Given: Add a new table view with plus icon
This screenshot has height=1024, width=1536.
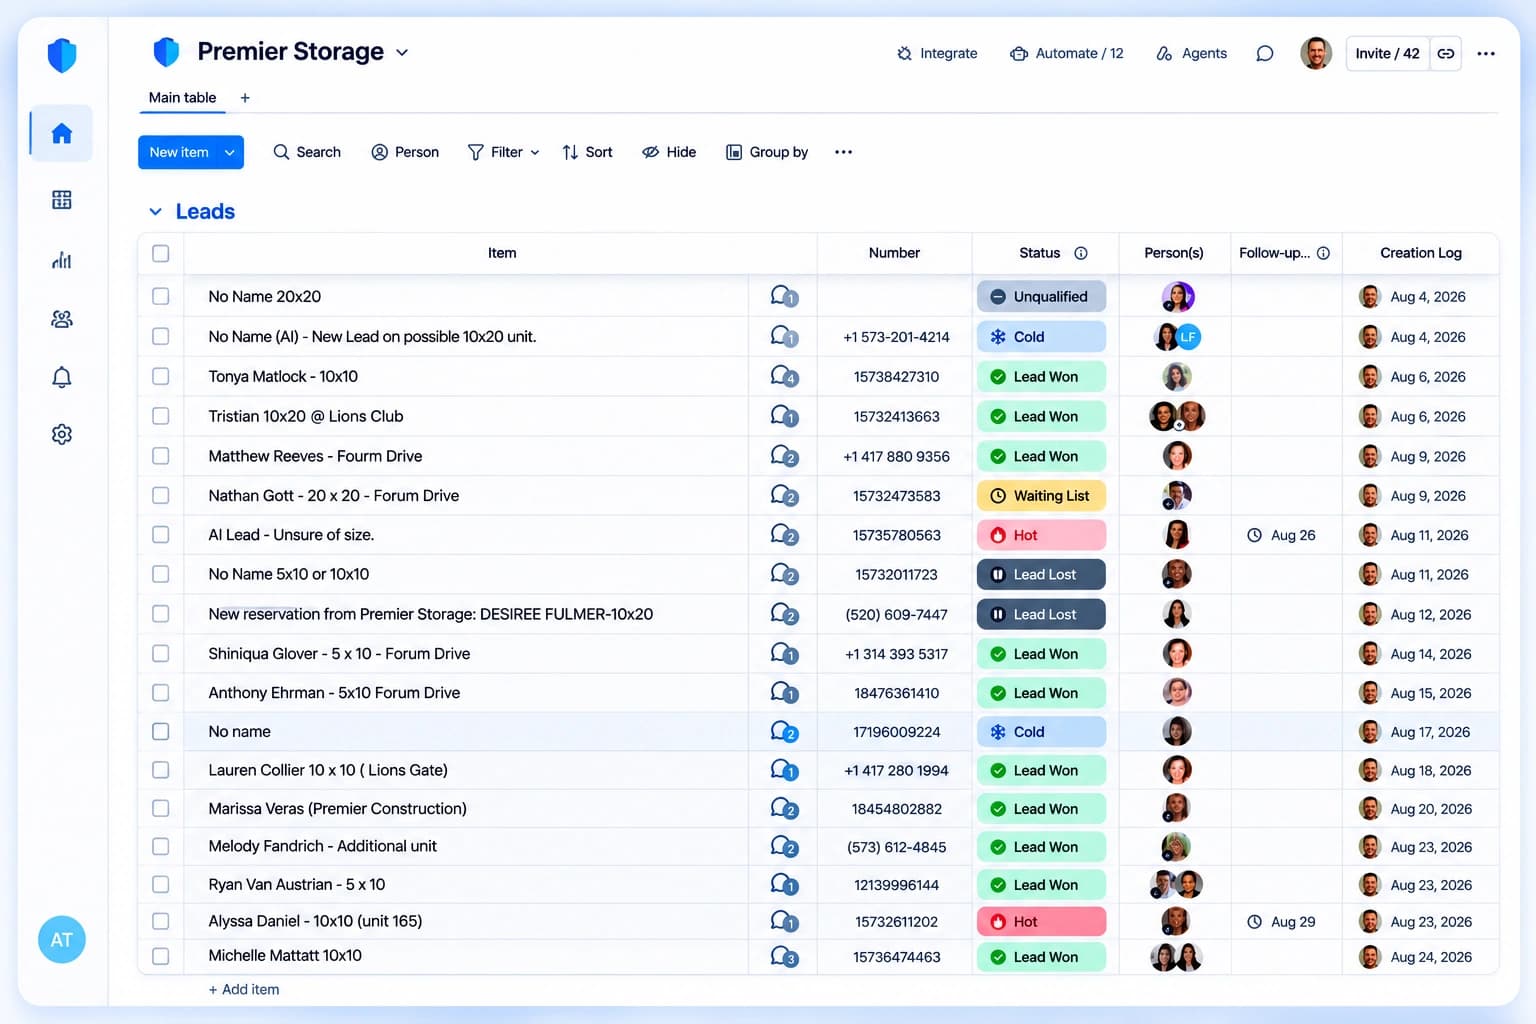Looking at the screenshot, I should point(245,97).
